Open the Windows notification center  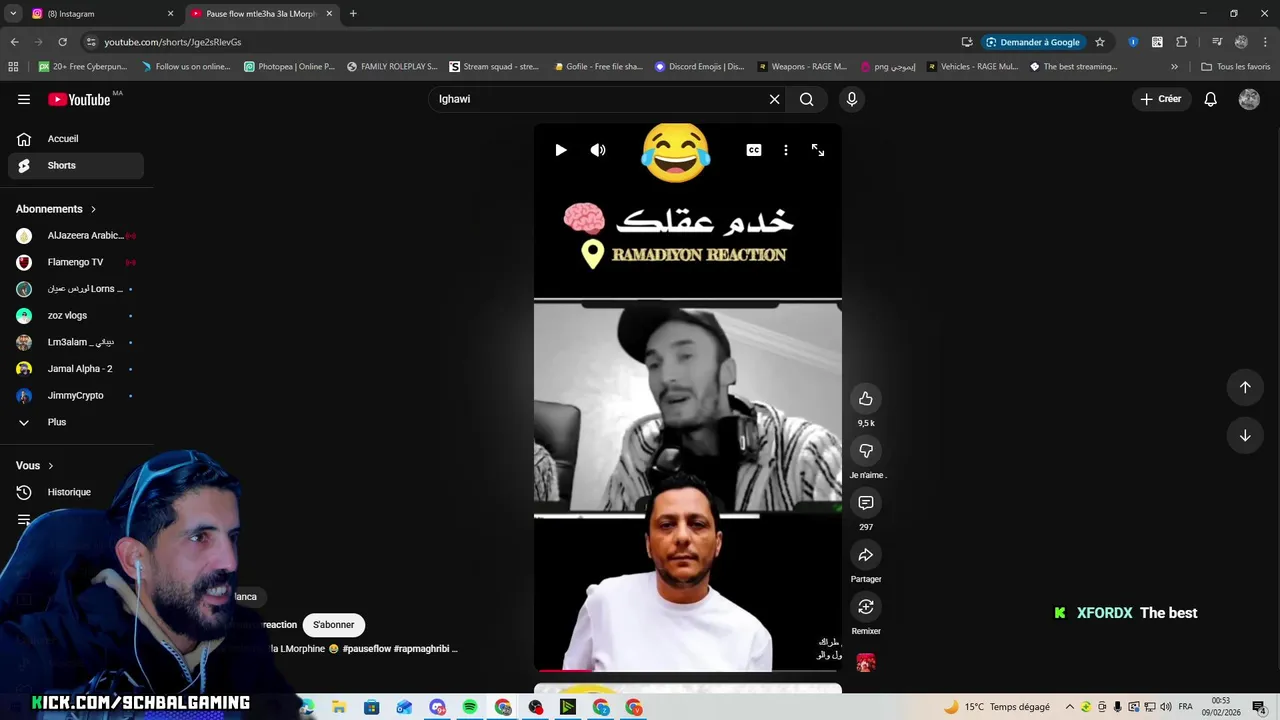[1259, 707]
